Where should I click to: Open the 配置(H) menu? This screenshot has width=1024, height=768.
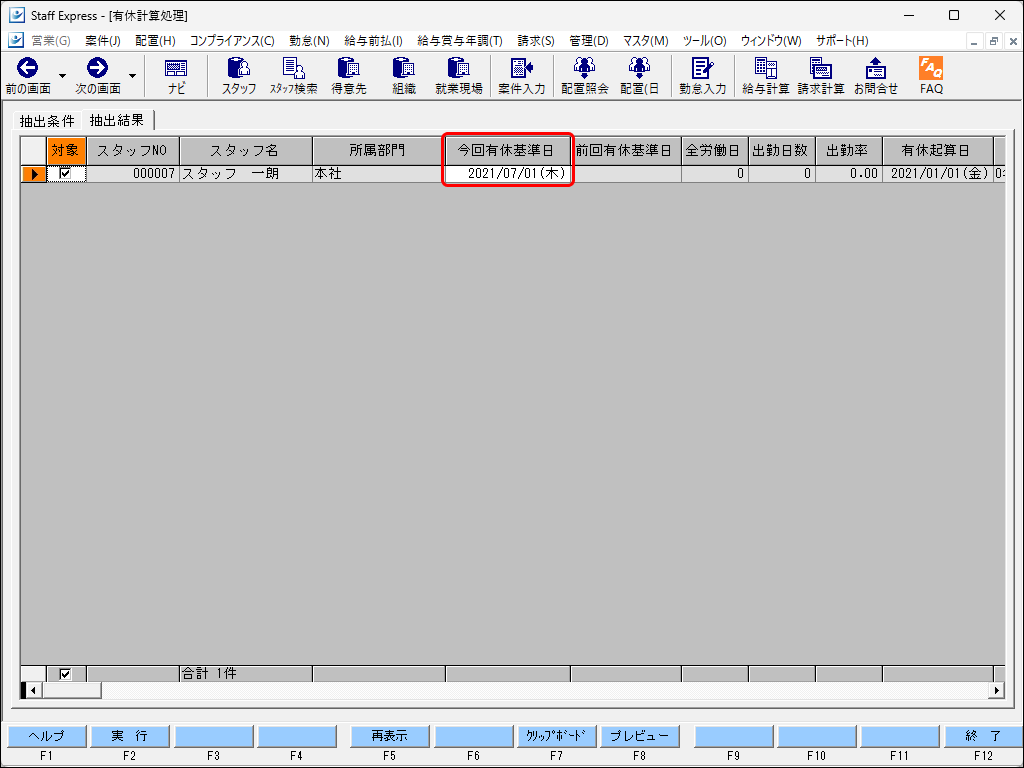click(x=155, y=40)
